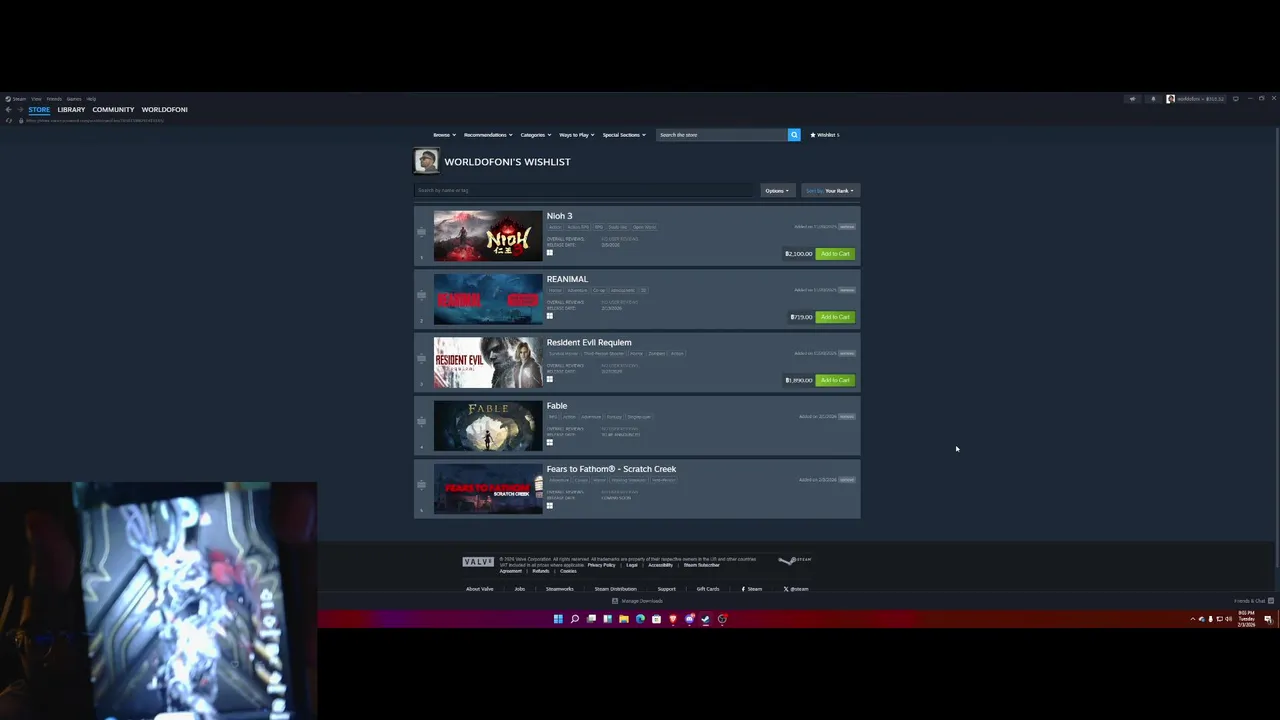Click the blue store search magnifier button
Image resolution: width=1280 pixels, height=720 pixels.
click(794, 135)
